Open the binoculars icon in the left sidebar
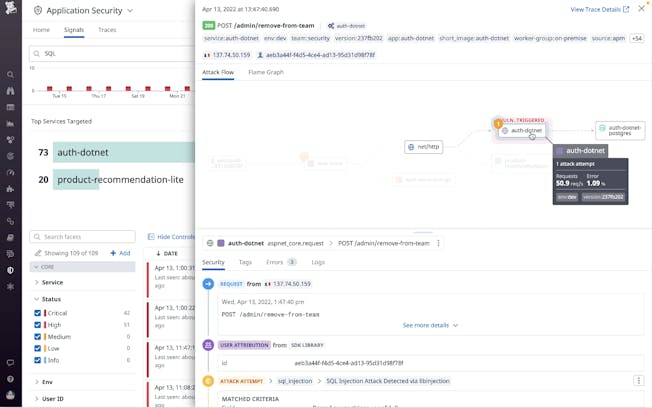This screenshot has height=408, width=652. 10,91
